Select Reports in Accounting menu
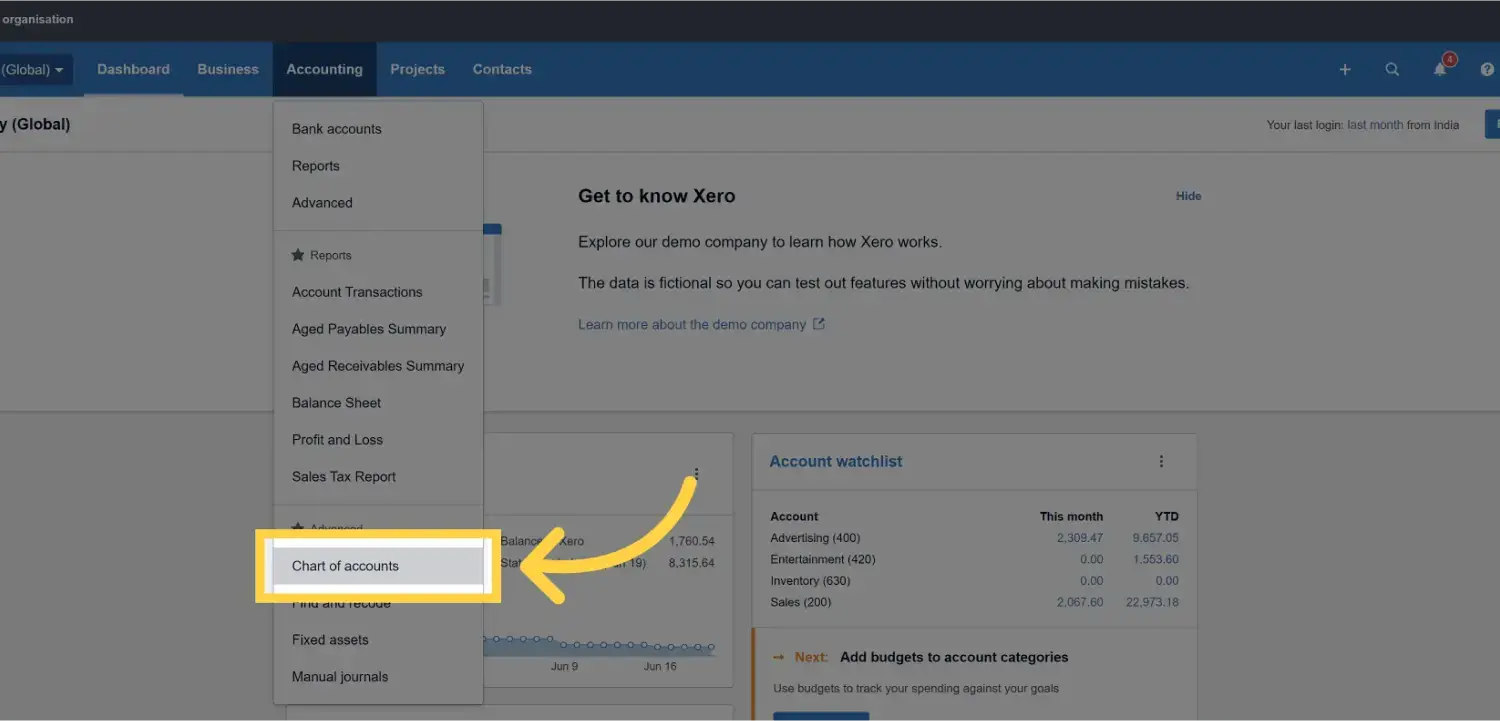The height and width of the screenshot is (721, 1500). click(378, 166)
